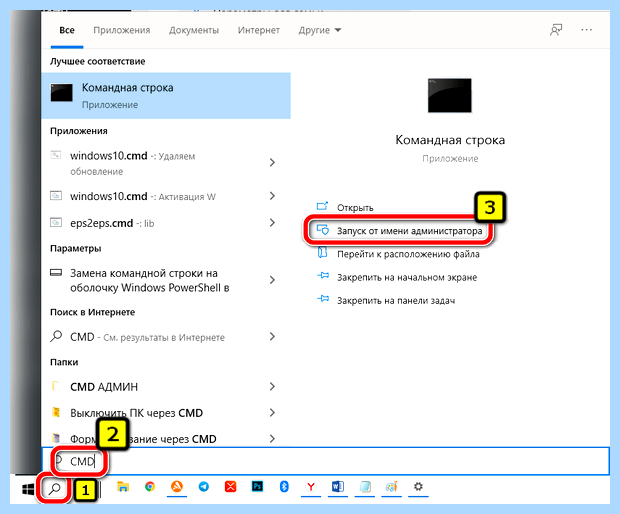620x514 pixels.
Task: Open the orange Avast icon in taskbar
Action: tap(177, 486)
